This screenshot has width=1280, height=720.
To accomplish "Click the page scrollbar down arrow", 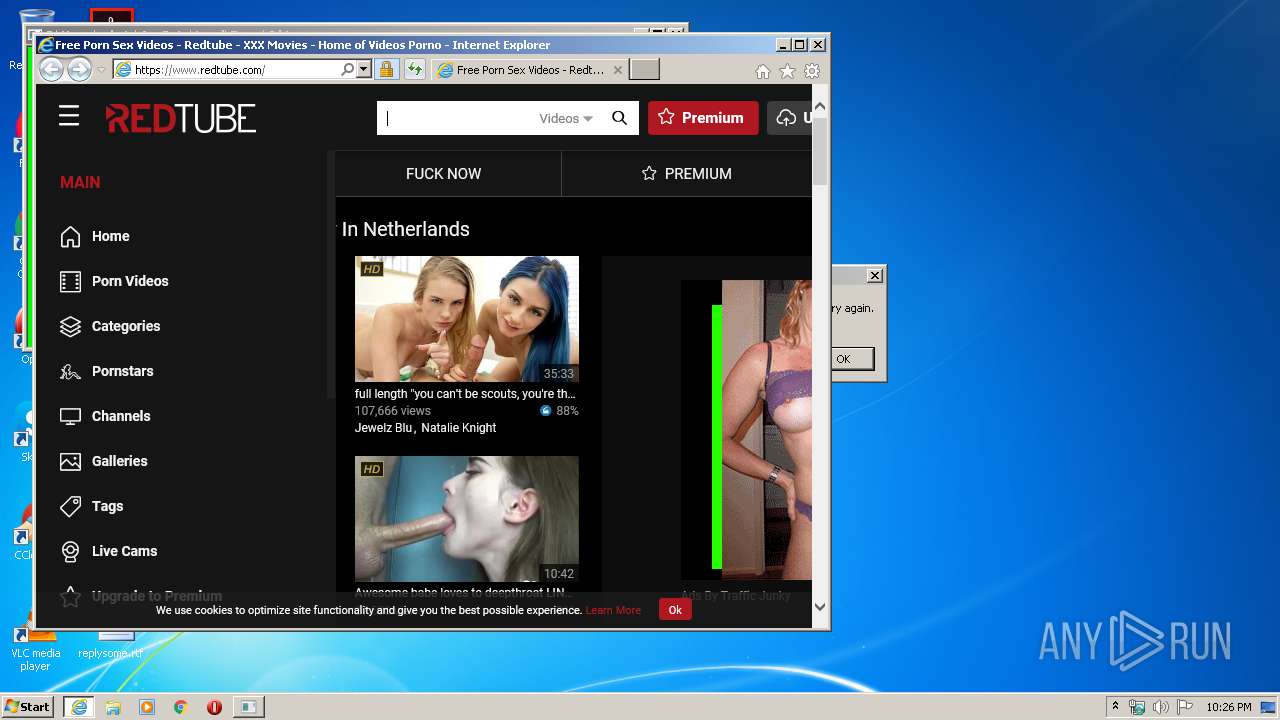I will point(820,606).
